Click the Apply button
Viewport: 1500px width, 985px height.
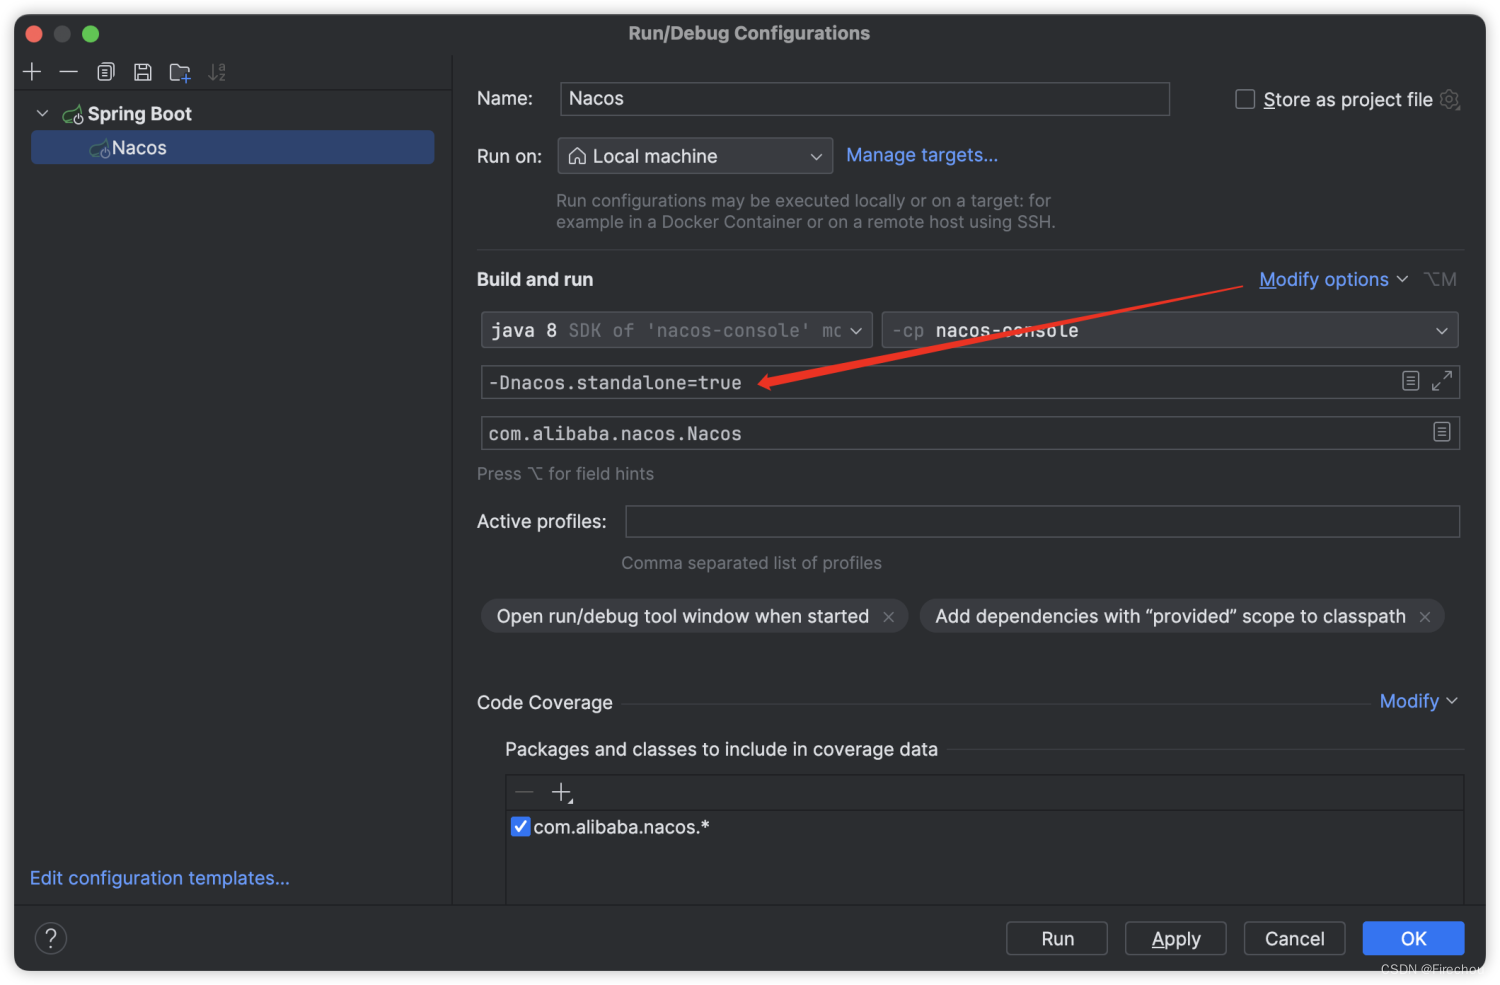point(1176,938)
